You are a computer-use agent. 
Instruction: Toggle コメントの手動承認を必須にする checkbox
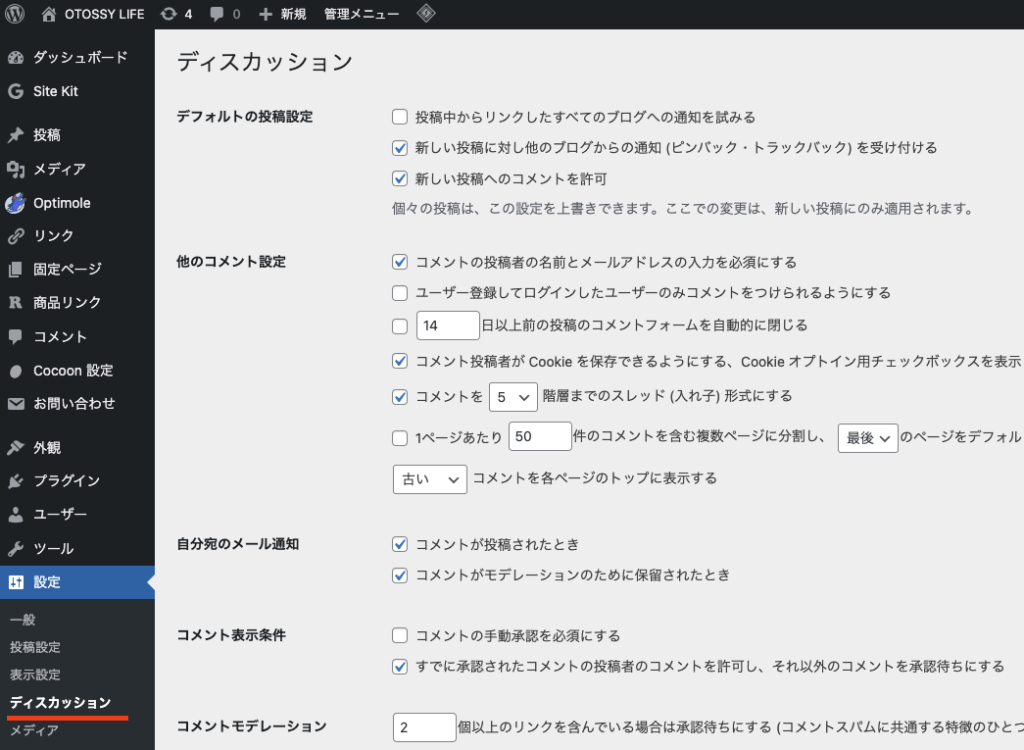point(400,635)
